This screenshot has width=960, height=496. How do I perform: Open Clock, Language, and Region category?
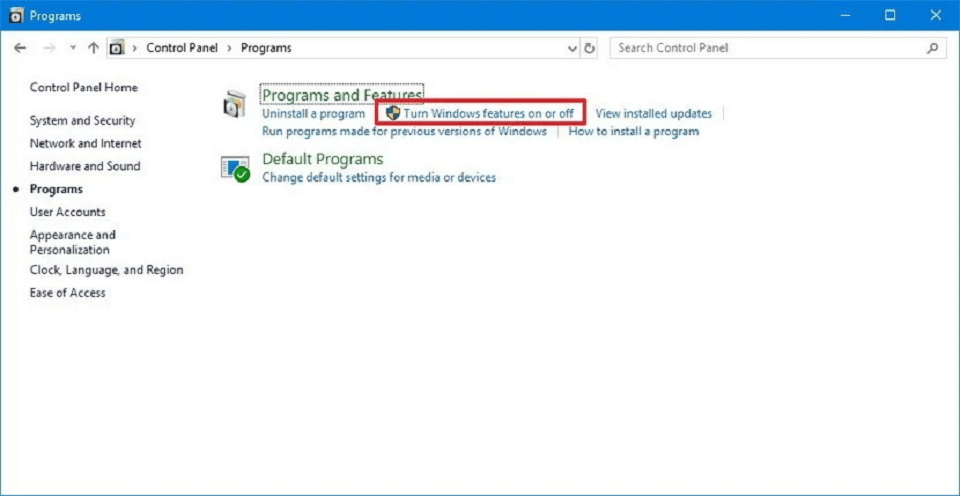(107, 270)
